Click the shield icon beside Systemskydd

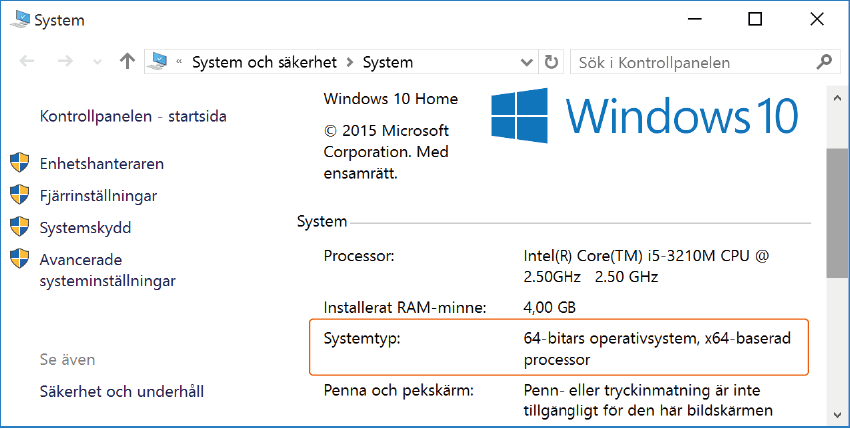(x=19, y=227)
